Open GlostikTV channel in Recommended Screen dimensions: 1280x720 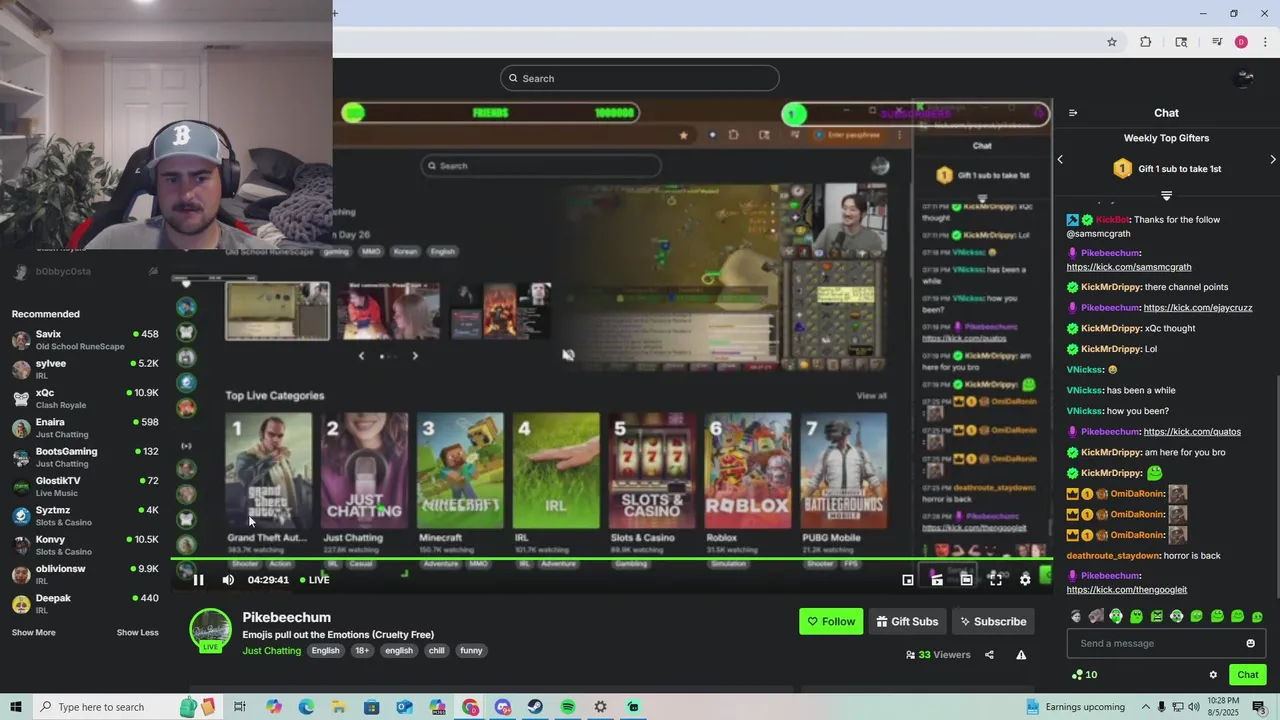[85, 486]
